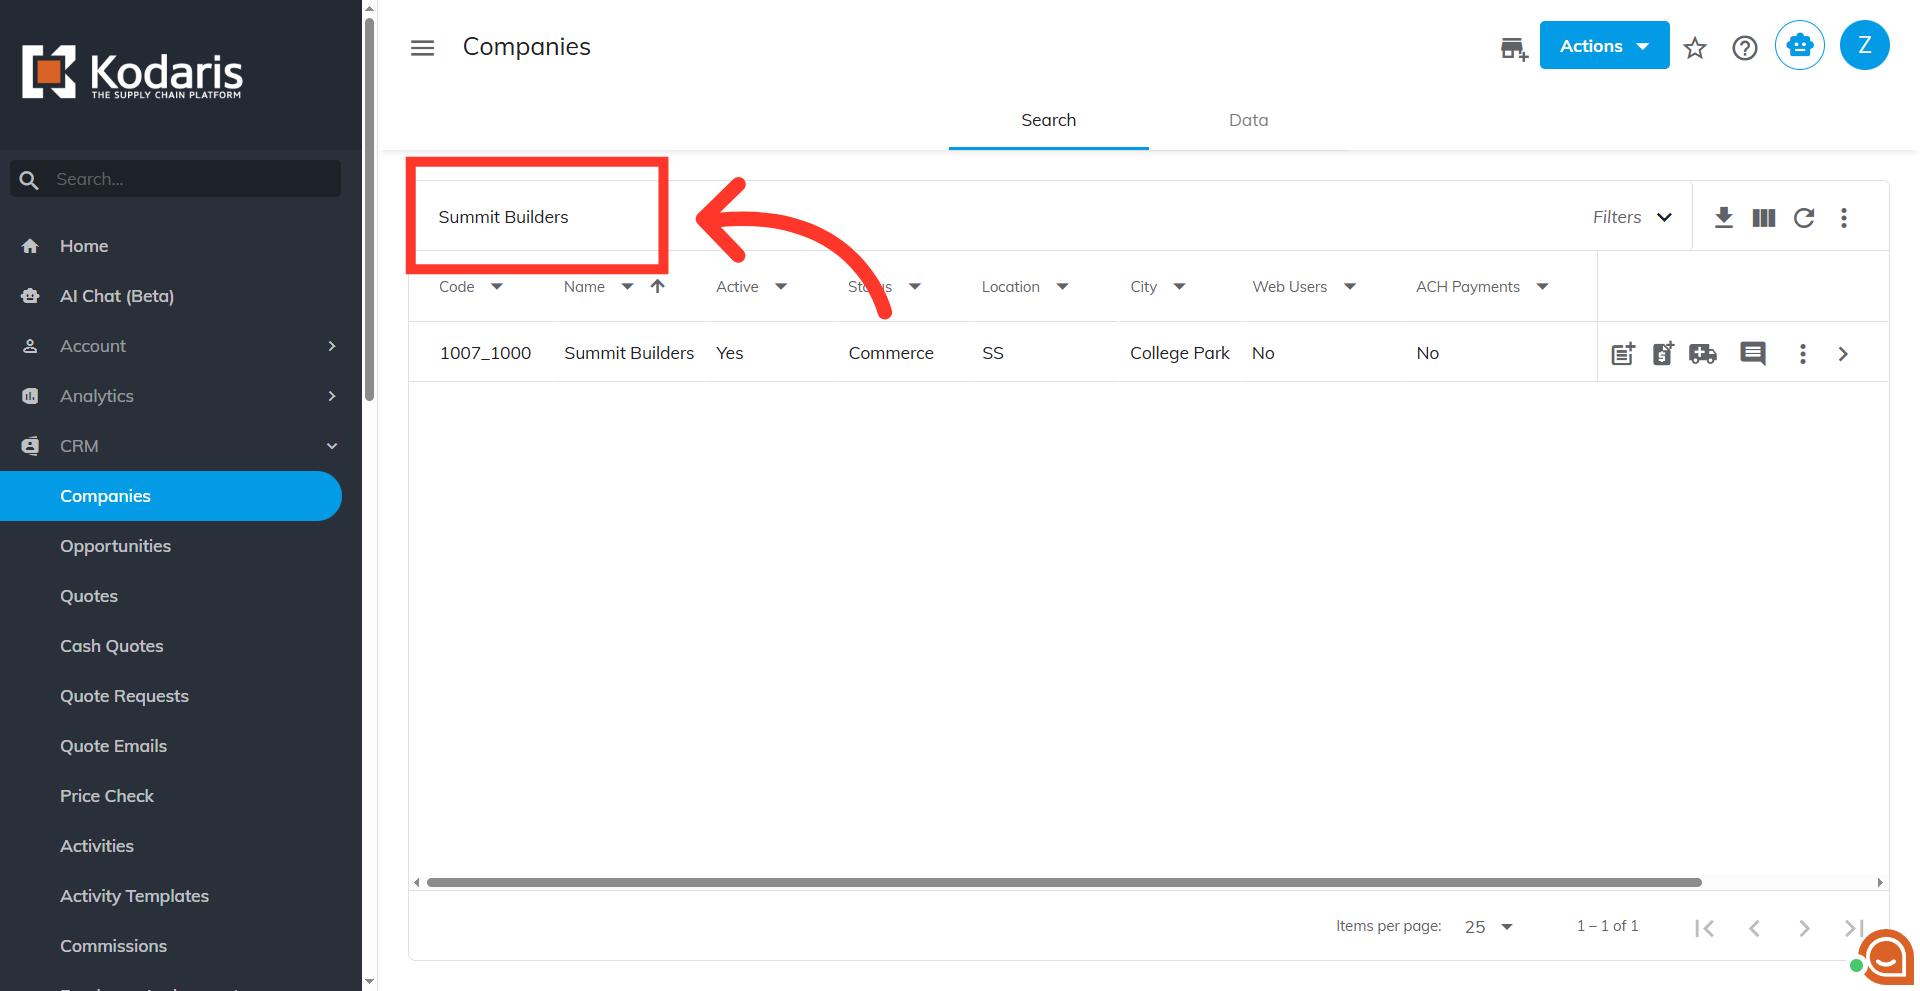This screenshot has height=991, width=1920.
Task: Open user profile avatar Z
Action: [1864, 45]
